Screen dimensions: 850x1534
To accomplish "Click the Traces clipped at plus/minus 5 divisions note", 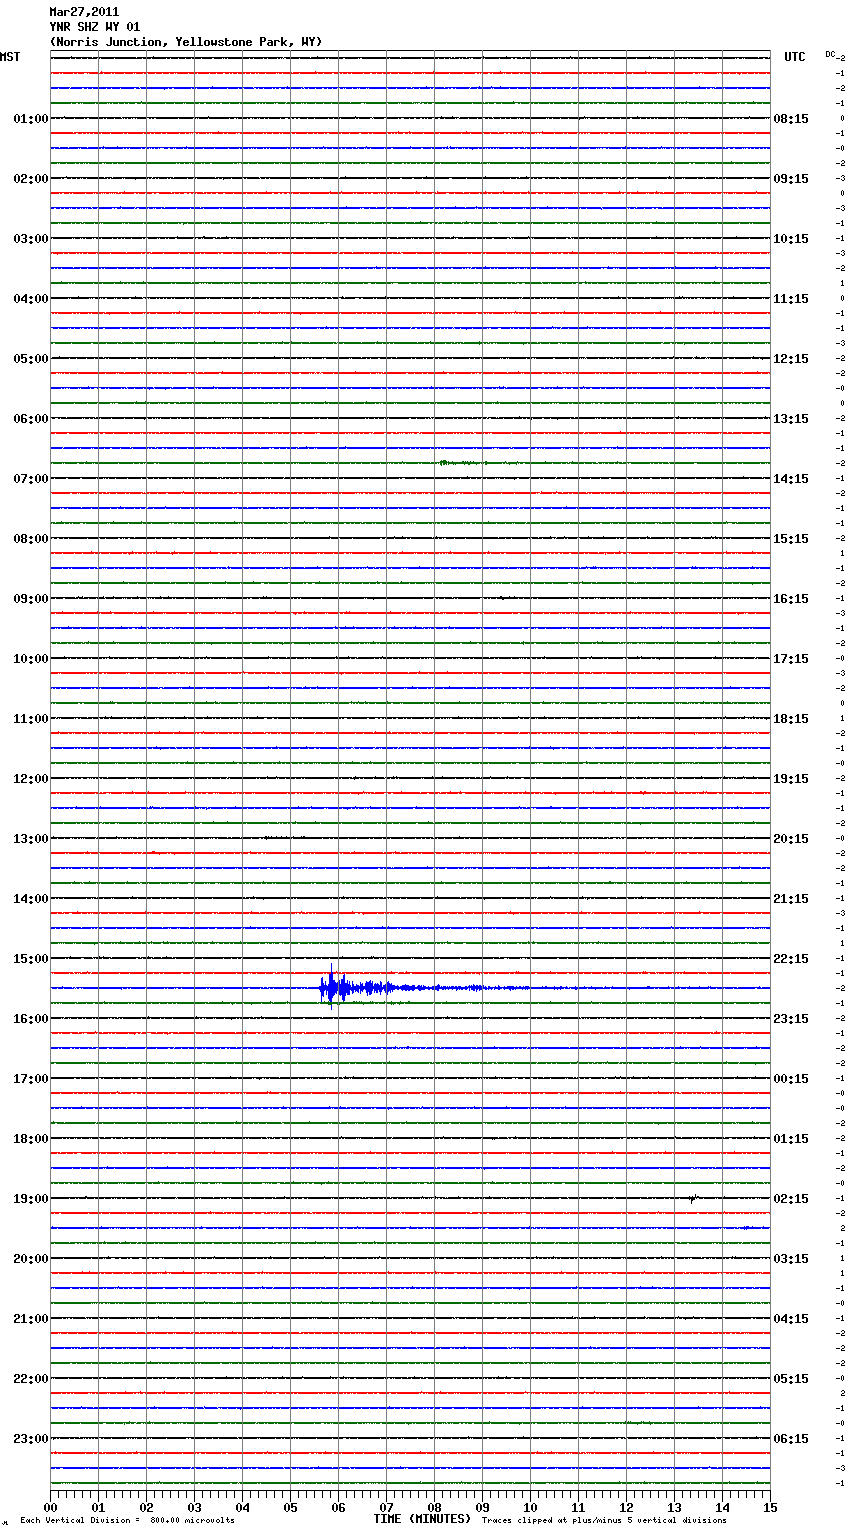I will [x=604, y=1521].
